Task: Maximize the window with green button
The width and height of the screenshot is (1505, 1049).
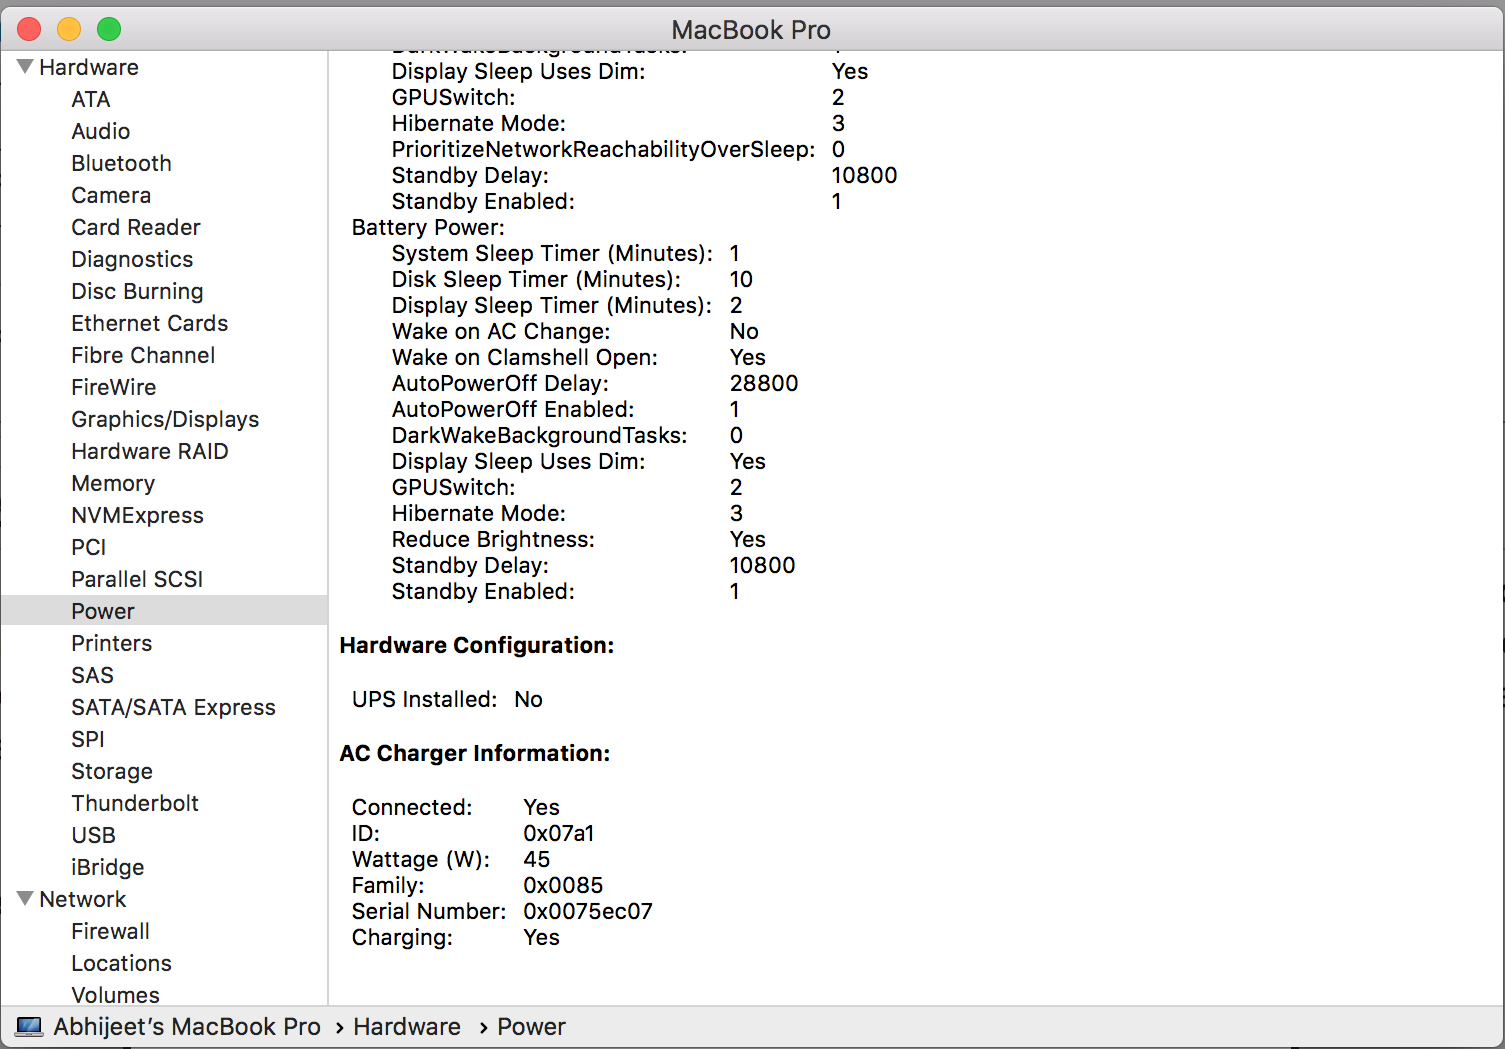Action: click(109, 29)
